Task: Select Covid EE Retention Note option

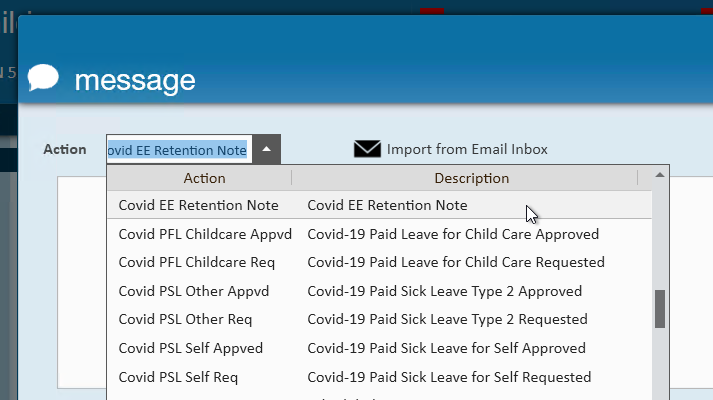Action: [x=198, y=205]
